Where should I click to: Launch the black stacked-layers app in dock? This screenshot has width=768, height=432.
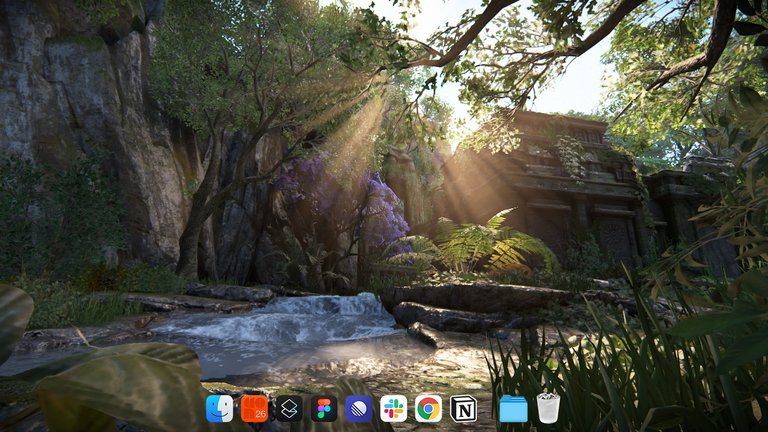click(289, 408)
